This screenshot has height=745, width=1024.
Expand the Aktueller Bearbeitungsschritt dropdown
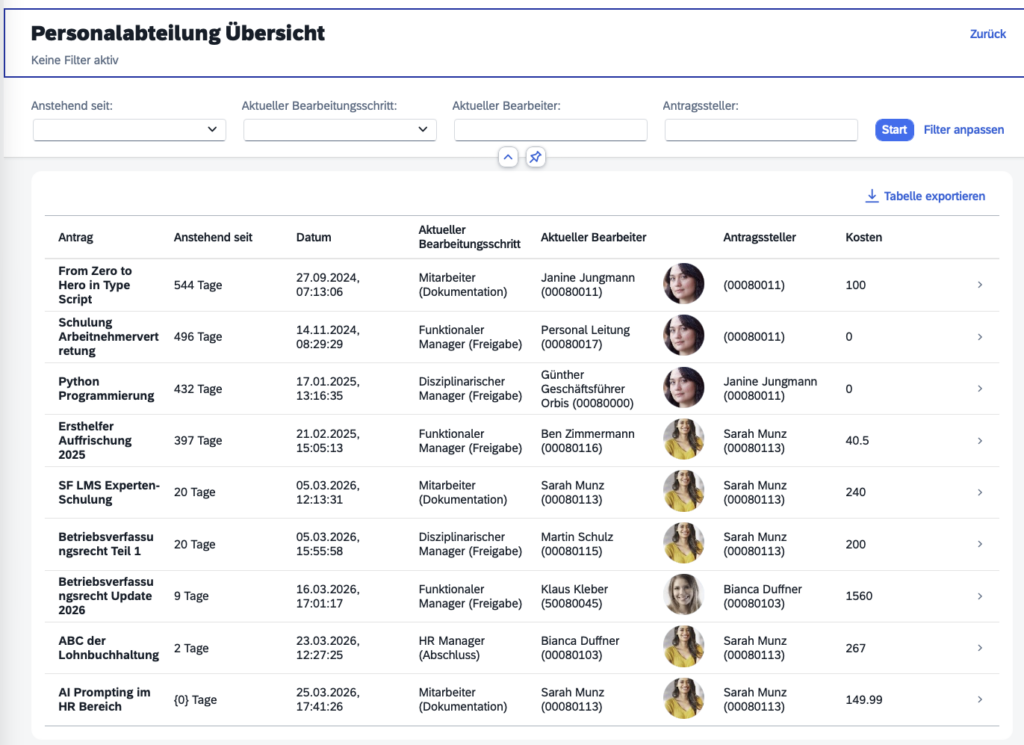pos(340,130)
